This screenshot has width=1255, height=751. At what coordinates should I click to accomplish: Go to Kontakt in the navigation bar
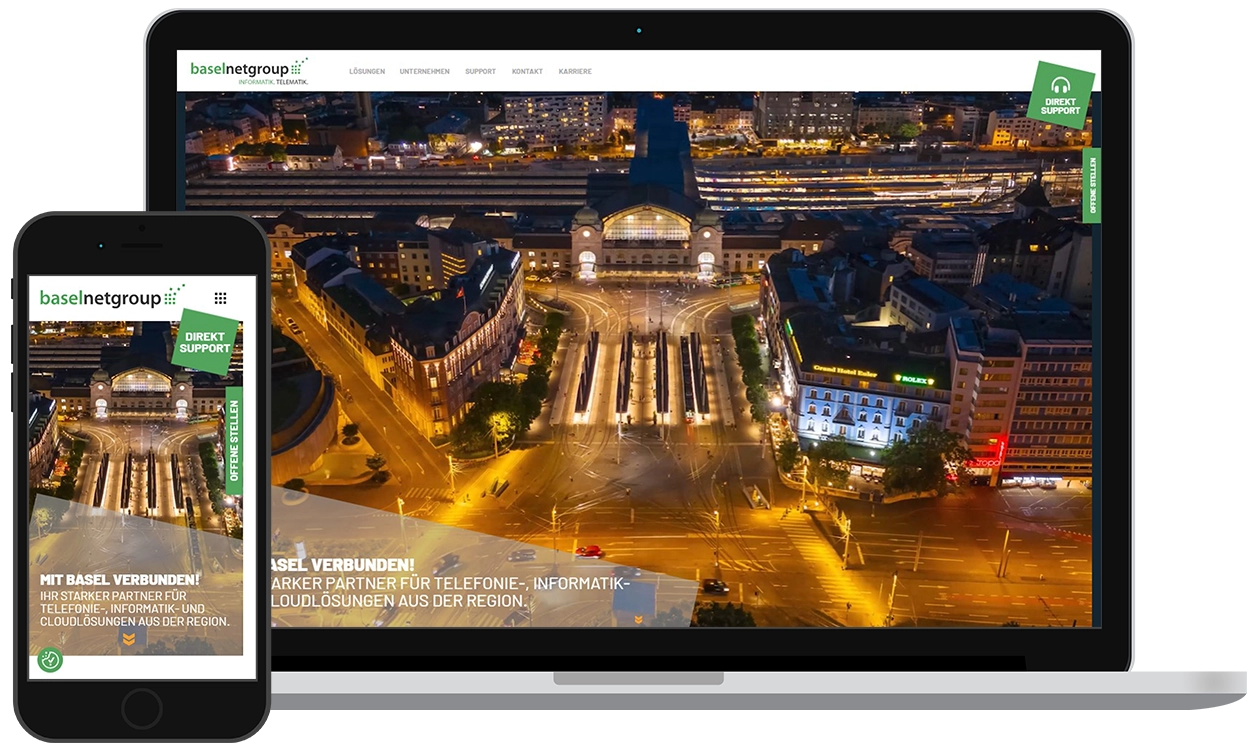pyautogui.click(x=527, y=72)
